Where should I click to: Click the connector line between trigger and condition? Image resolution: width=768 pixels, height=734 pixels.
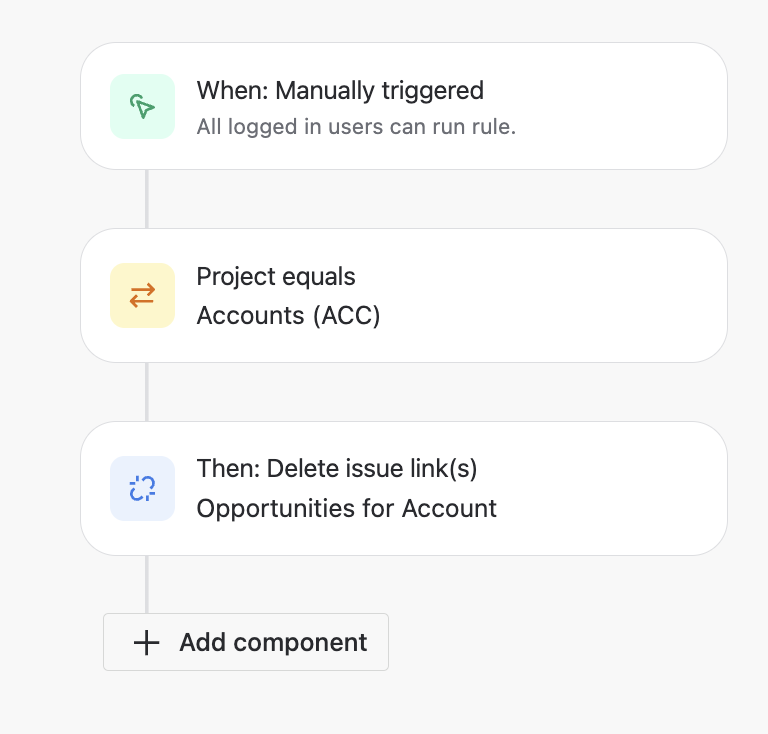(x=146, y=199)
